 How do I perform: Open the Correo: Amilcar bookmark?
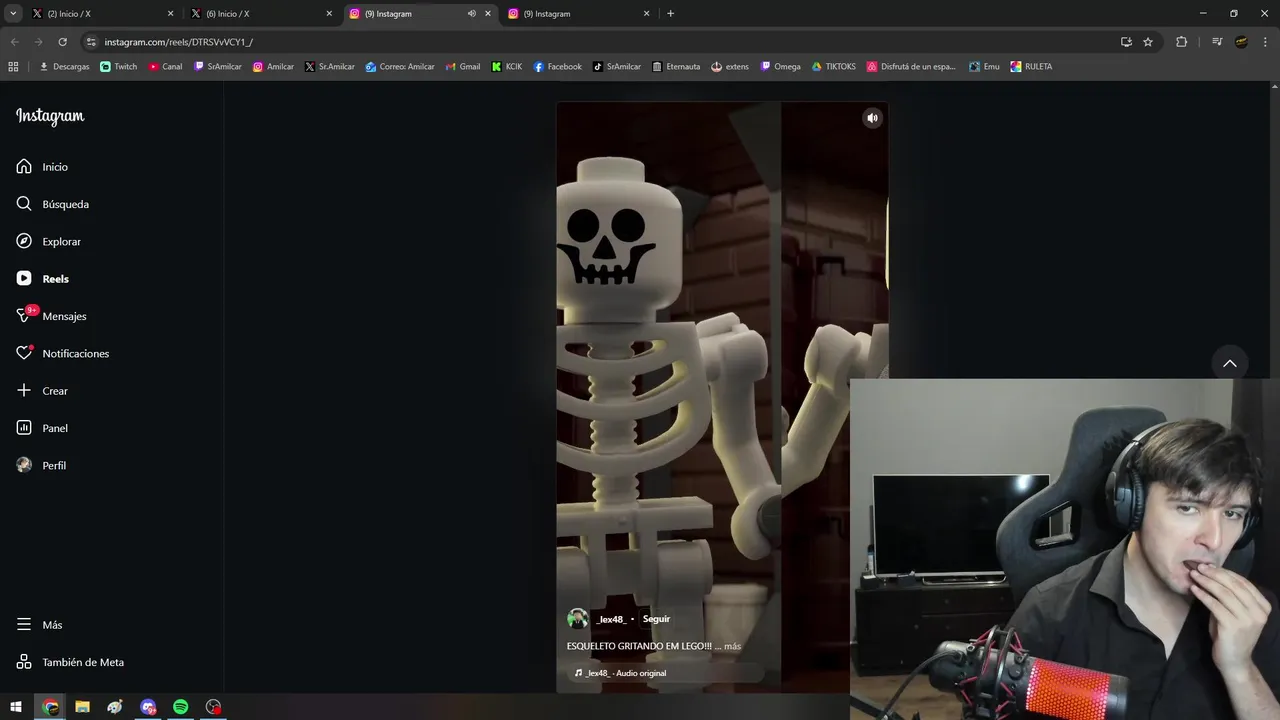click(400, 67)
